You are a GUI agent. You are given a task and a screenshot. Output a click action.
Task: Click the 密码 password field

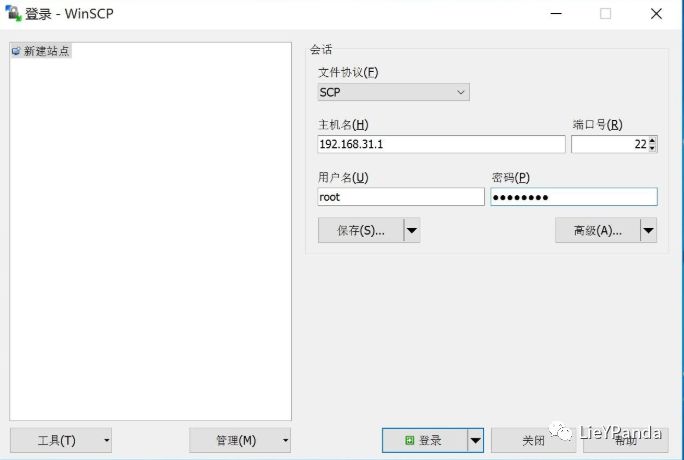click(574, 197)
